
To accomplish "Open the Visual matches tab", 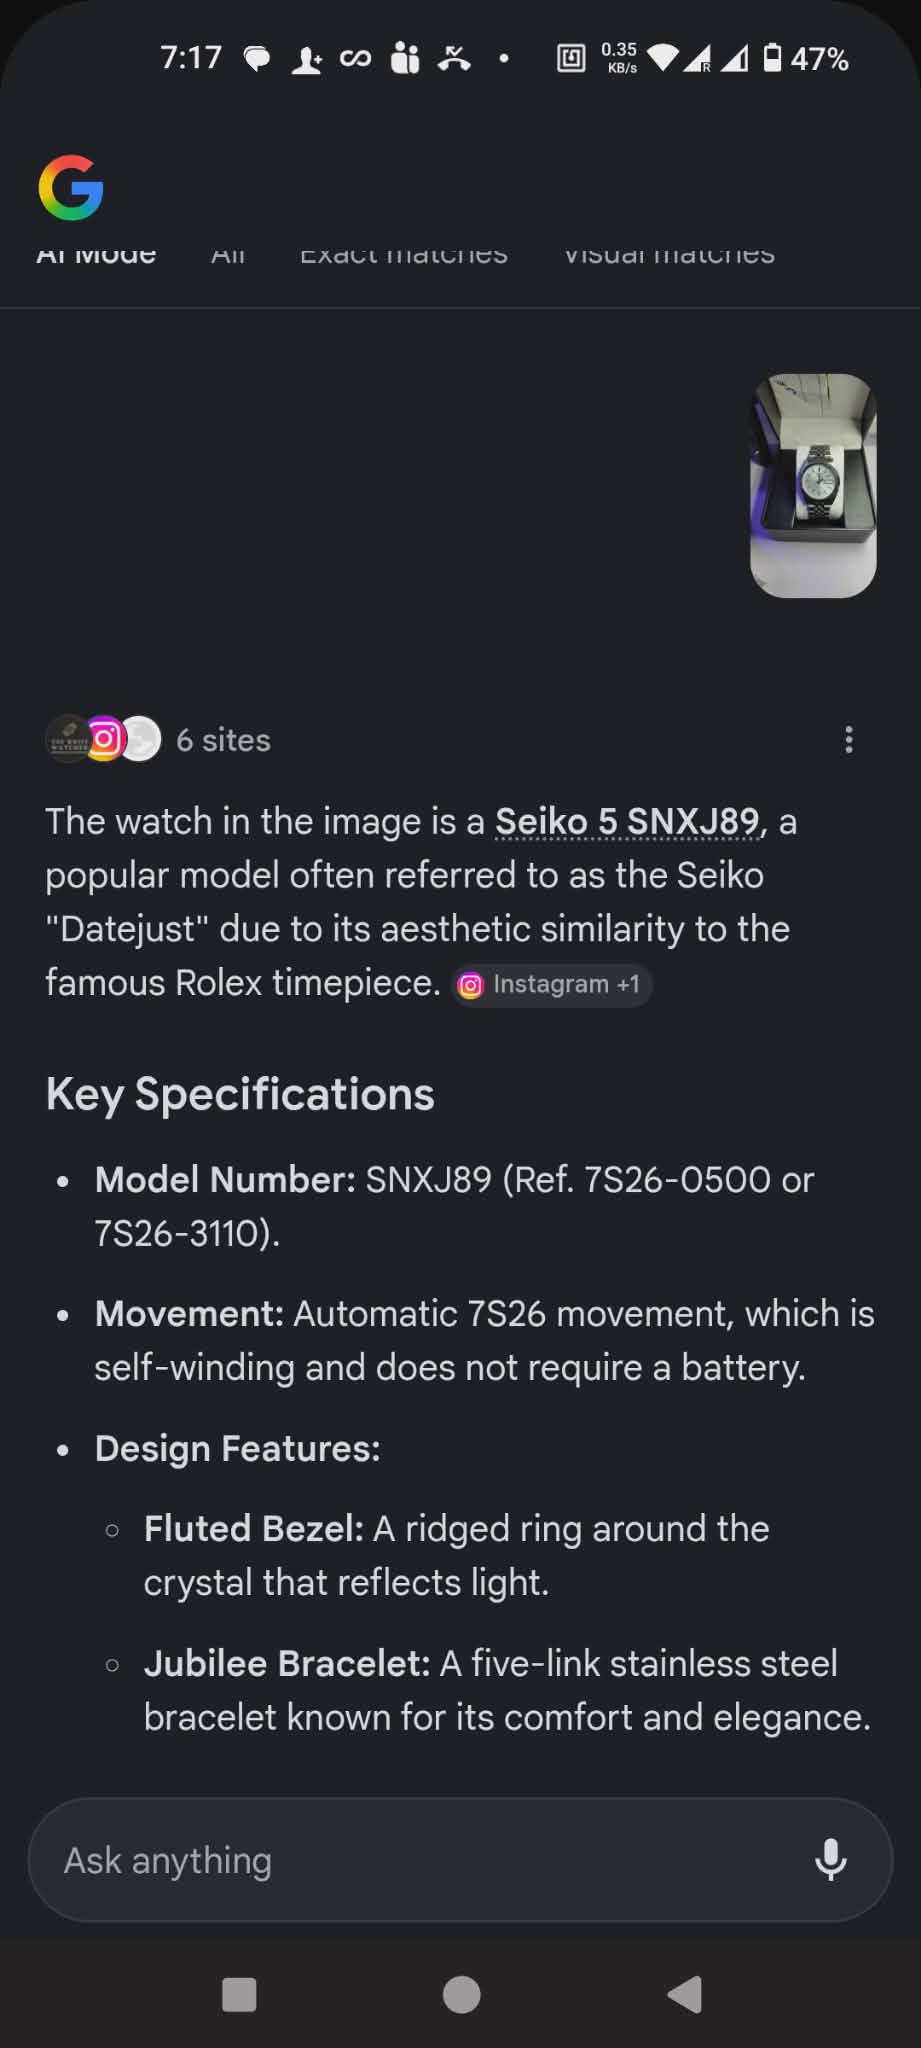I will click(669, 256).
